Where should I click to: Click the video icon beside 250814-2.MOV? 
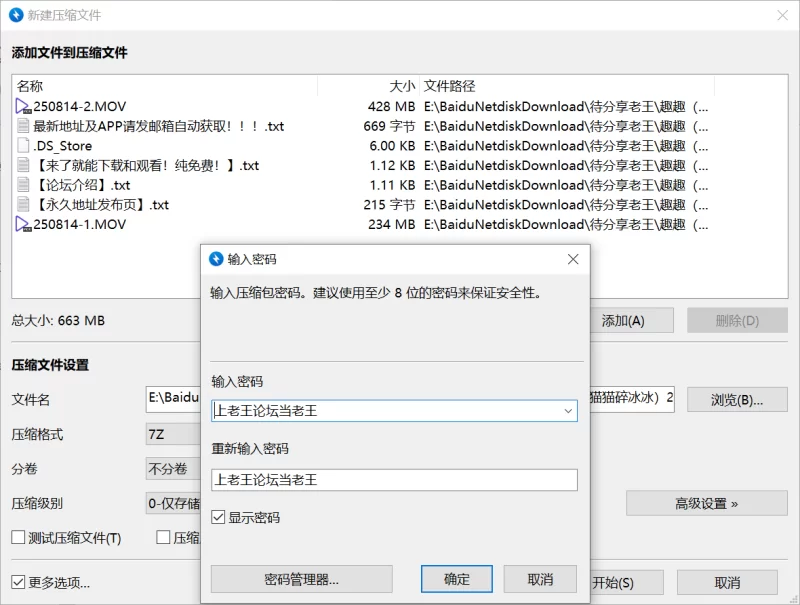pos(21,104)
